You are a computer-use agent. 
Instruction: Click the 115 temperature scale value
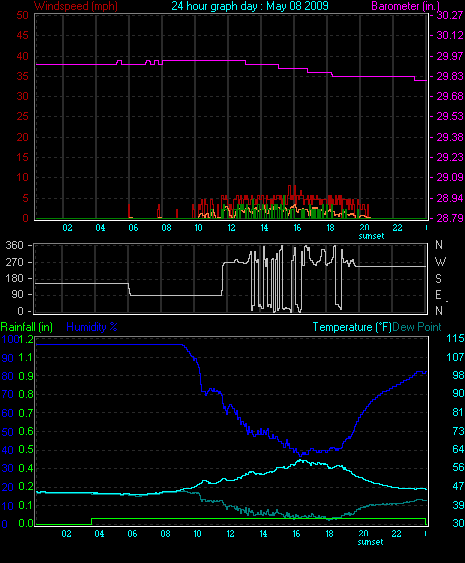coord(455,338)
